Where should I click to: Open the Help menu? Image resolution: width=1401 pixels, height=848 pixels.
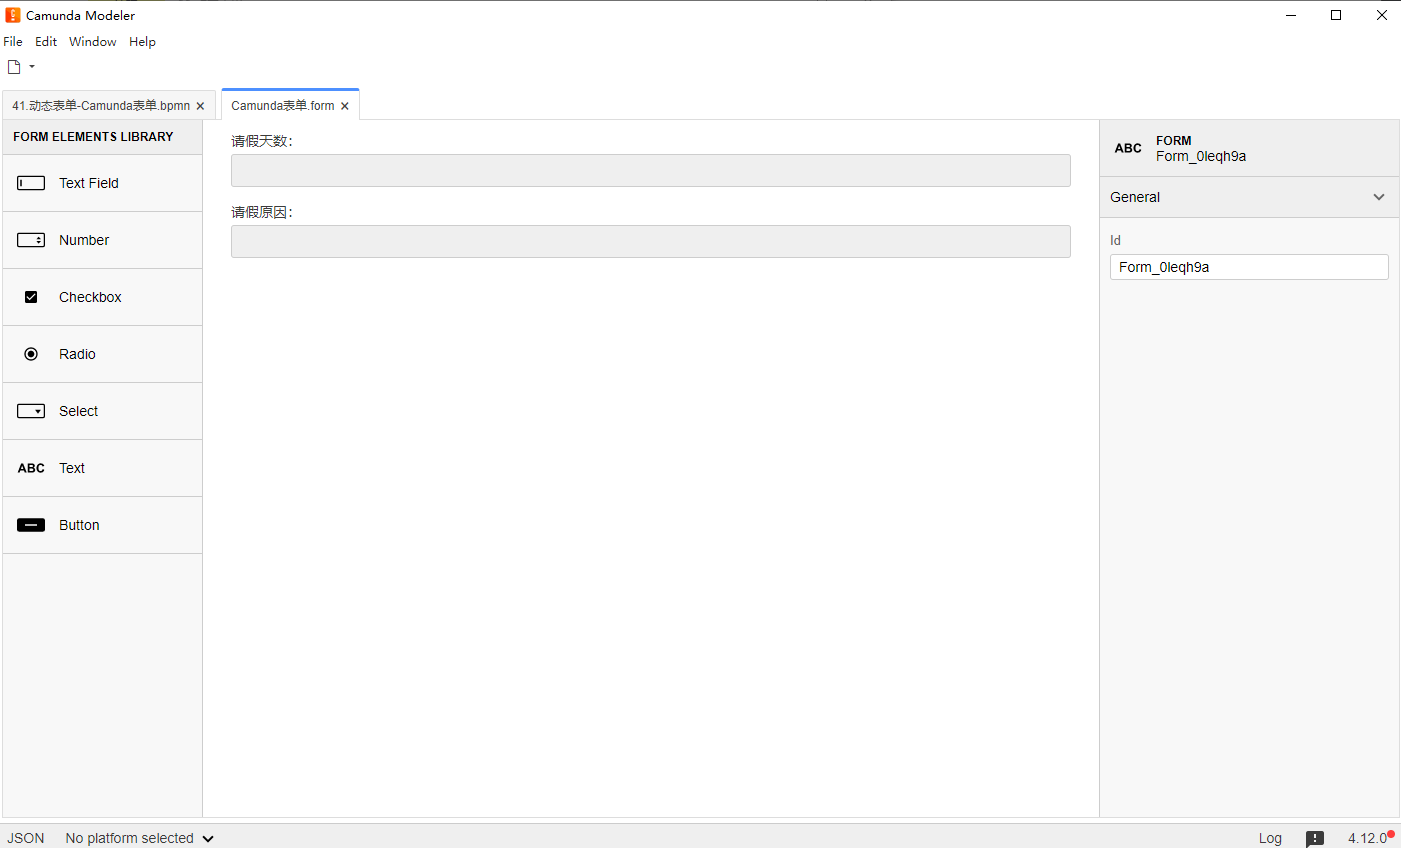pyautogui.click(x=142, y=42)
